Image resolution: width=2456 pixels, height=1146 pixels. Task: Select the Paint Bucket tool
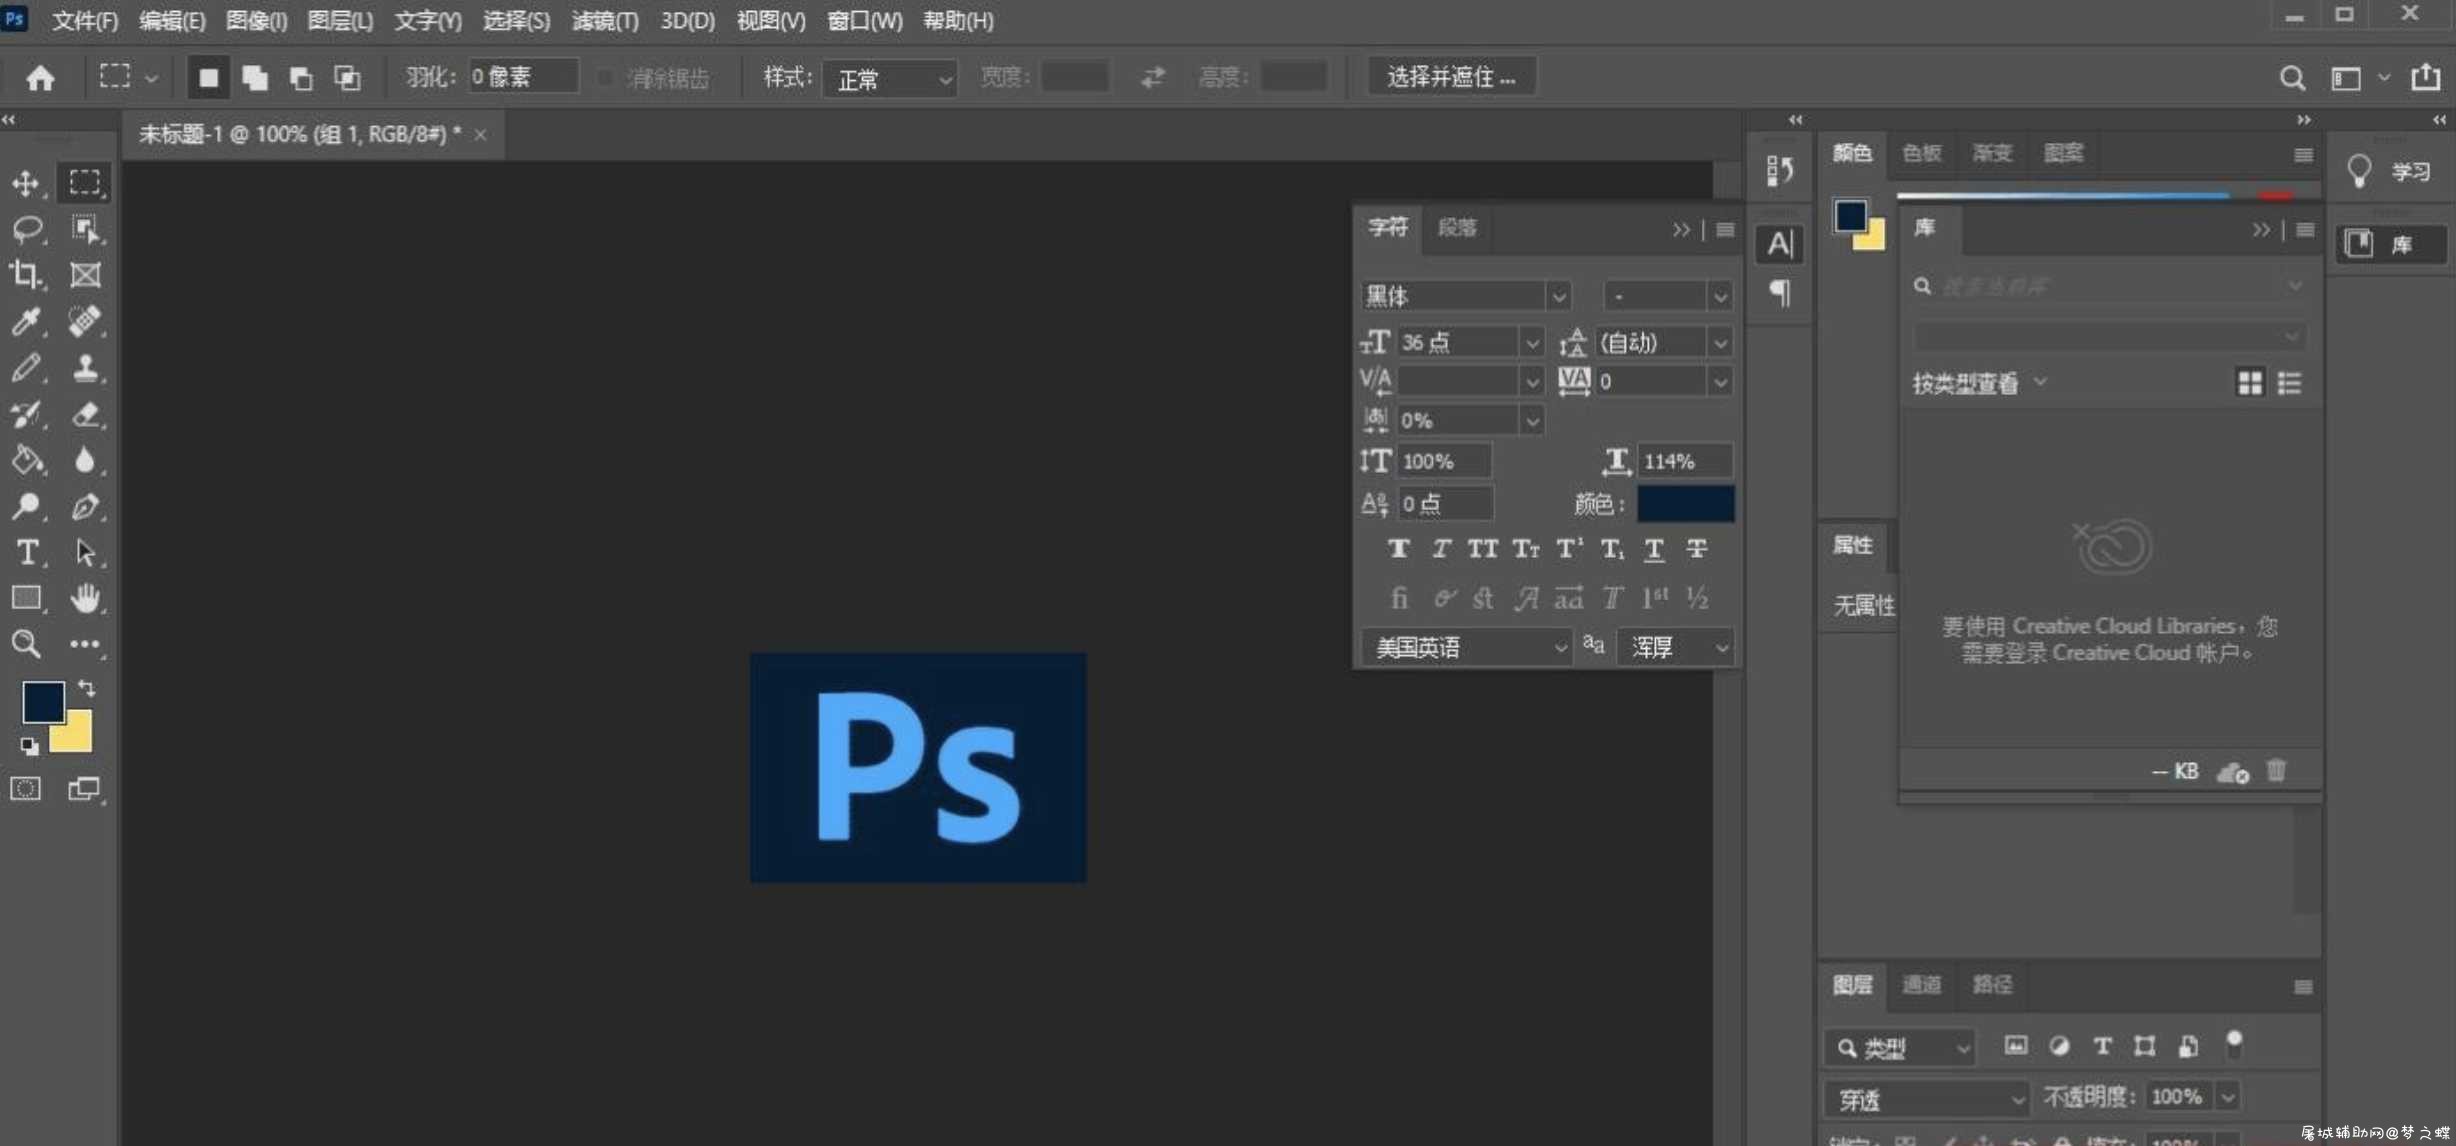point(26,460)
